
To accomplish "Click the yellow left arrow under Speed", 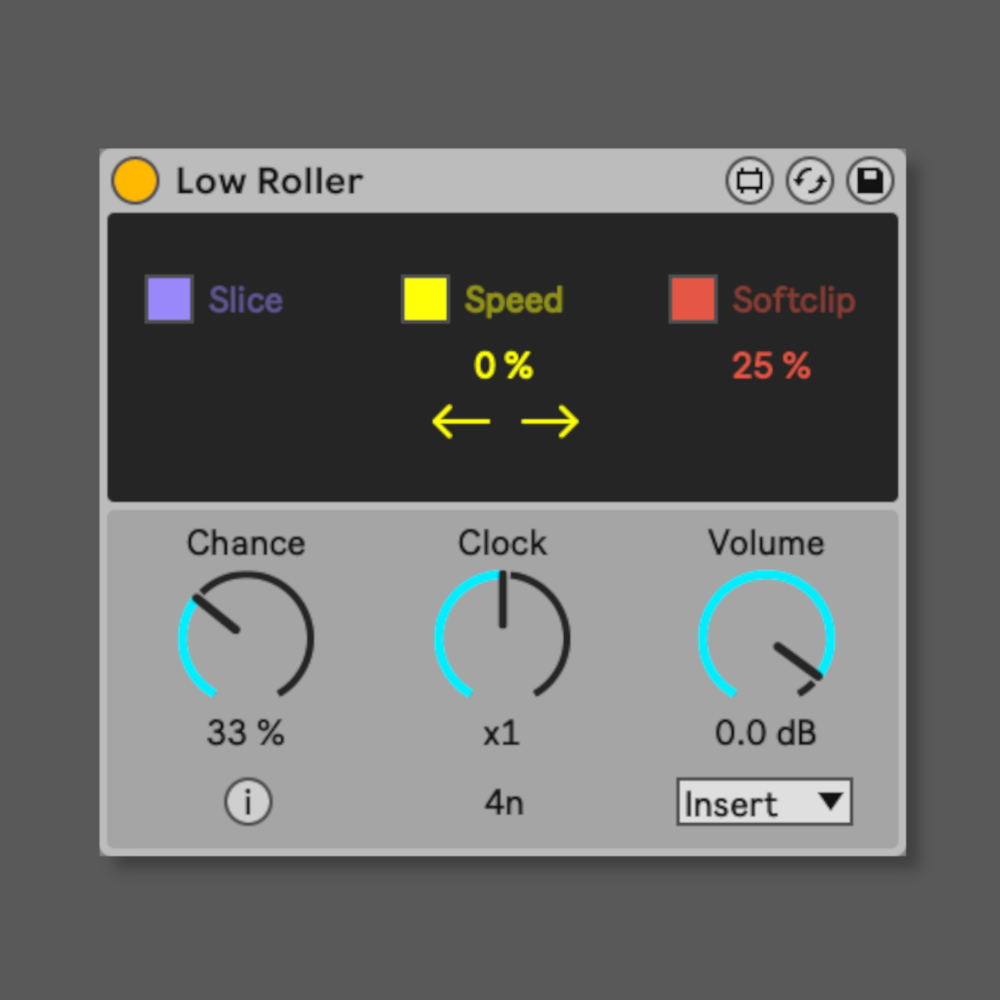I will click(x=461, y=422).
